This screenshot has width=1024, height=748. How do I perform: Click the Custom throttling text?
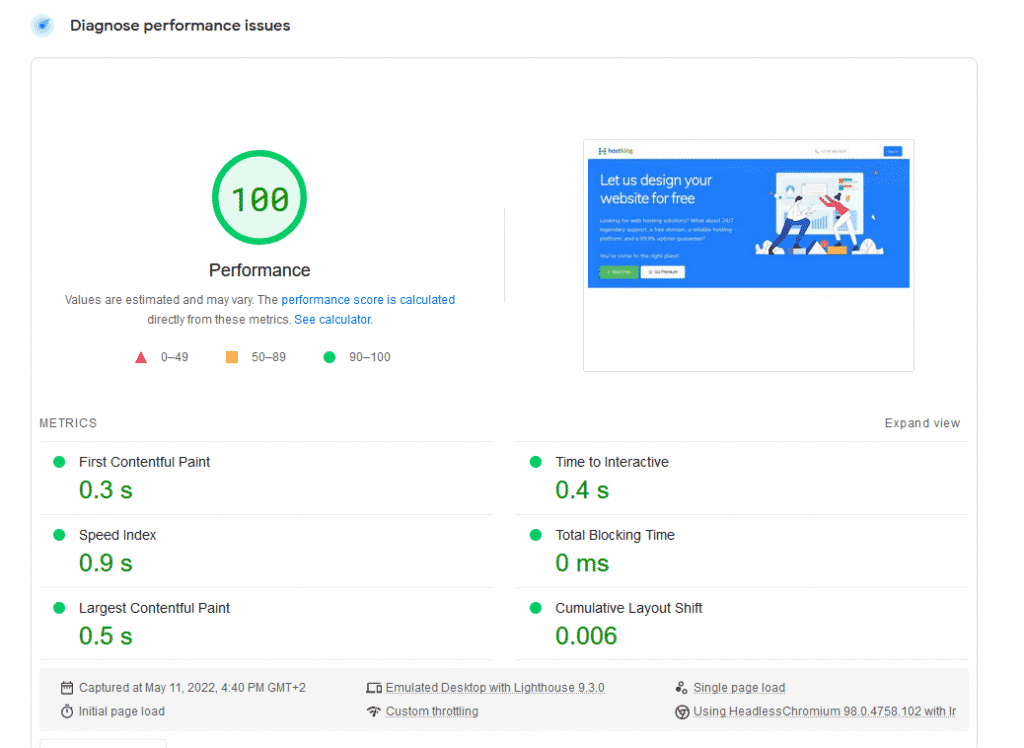432,712
